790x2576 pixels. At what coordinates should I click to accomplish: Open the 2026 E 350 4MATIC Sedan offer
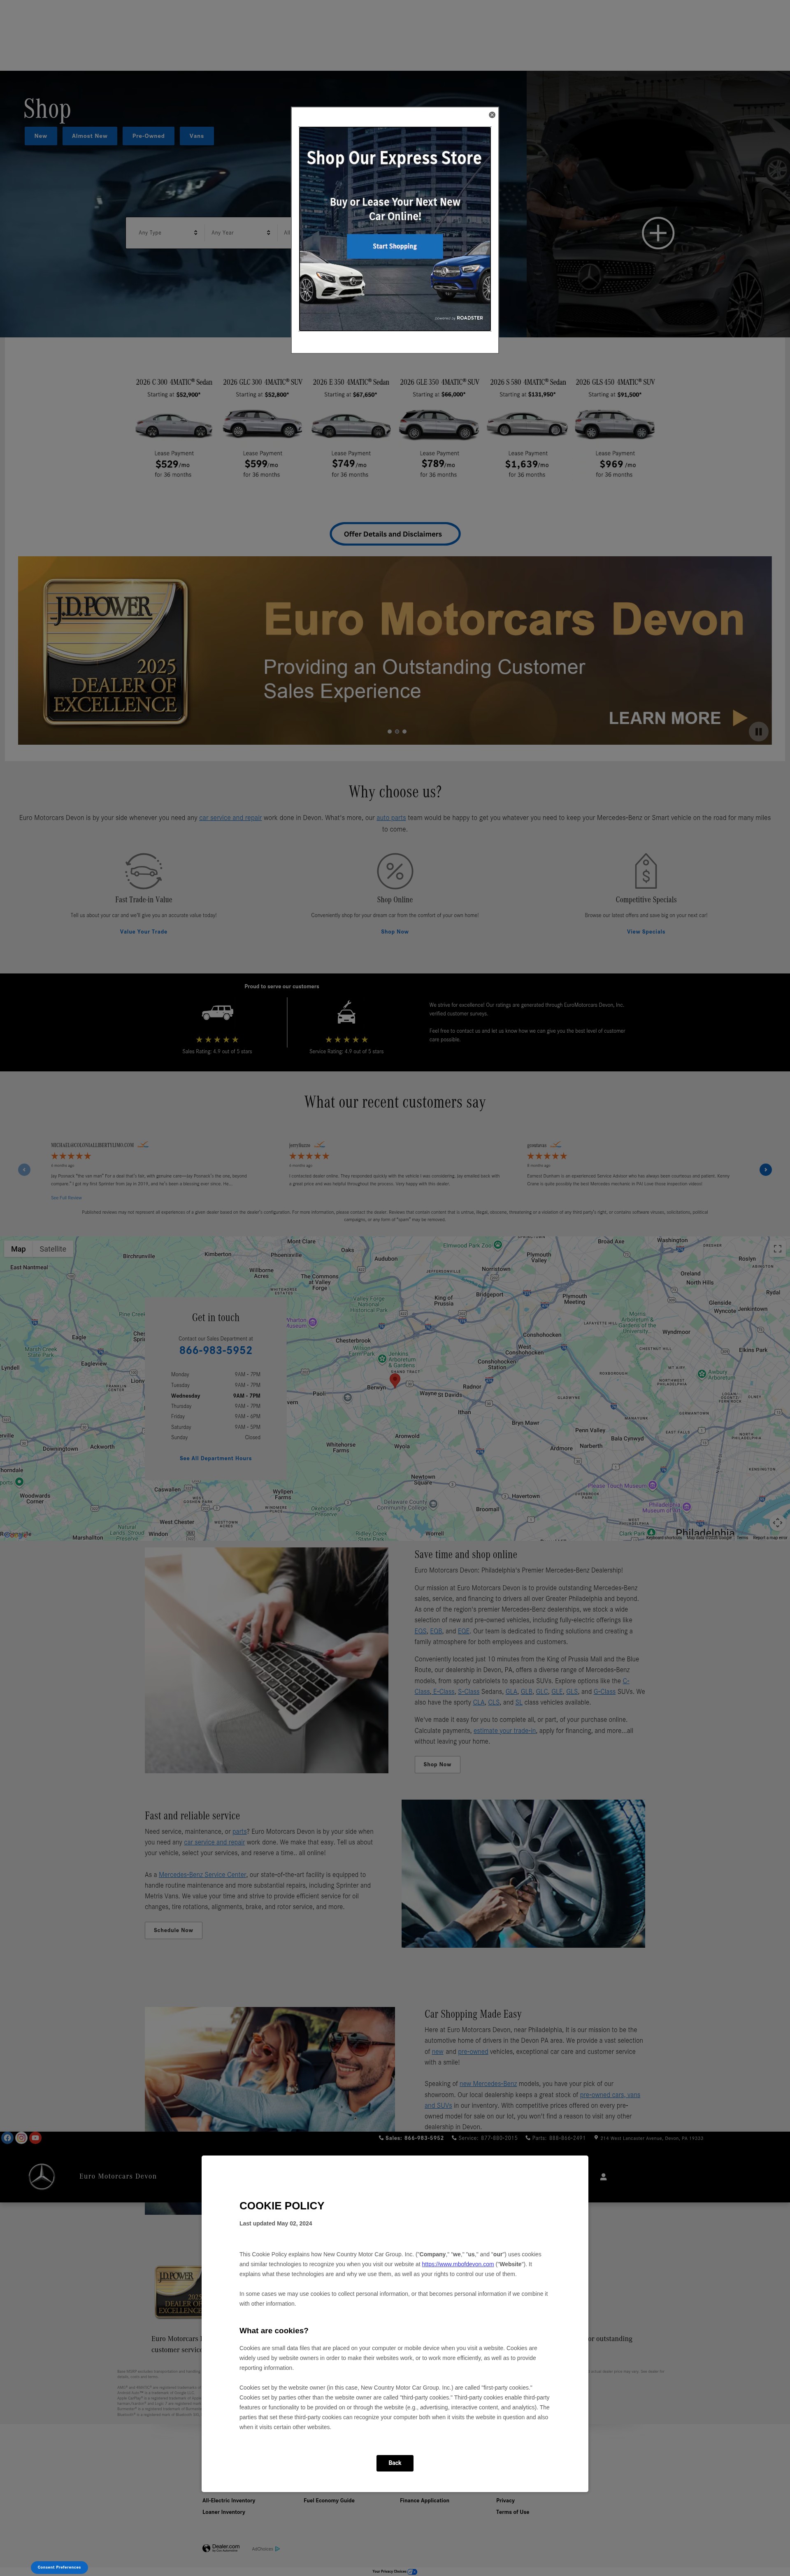tap(350, 428)
